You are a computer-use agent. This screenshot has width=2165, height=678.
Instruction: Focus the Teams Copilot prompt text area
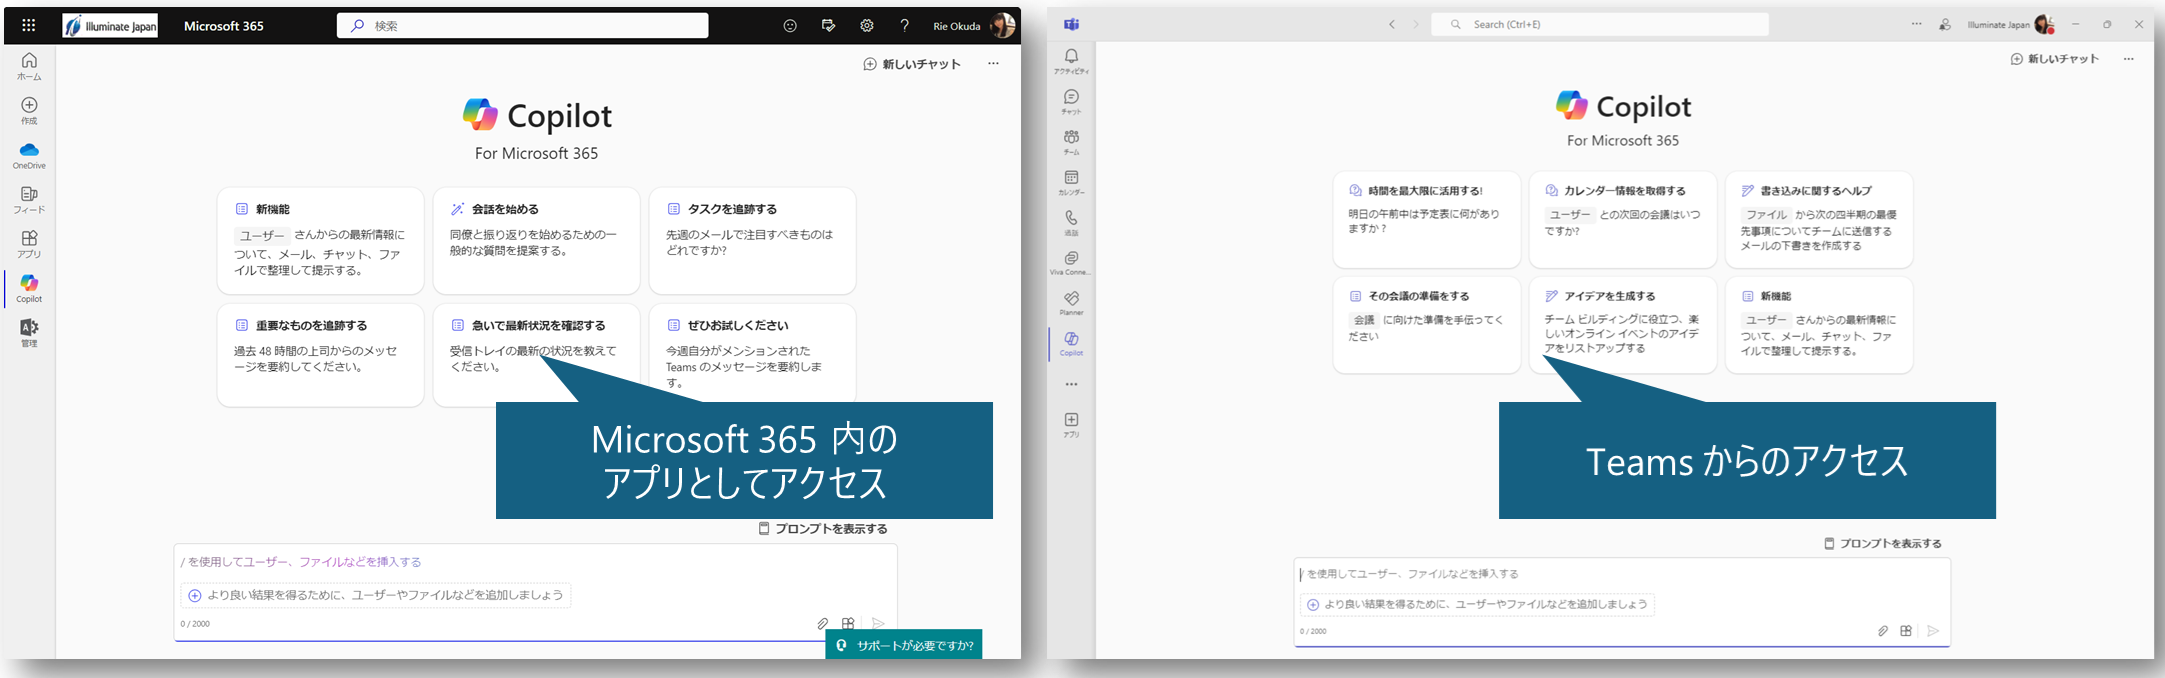1621,574
